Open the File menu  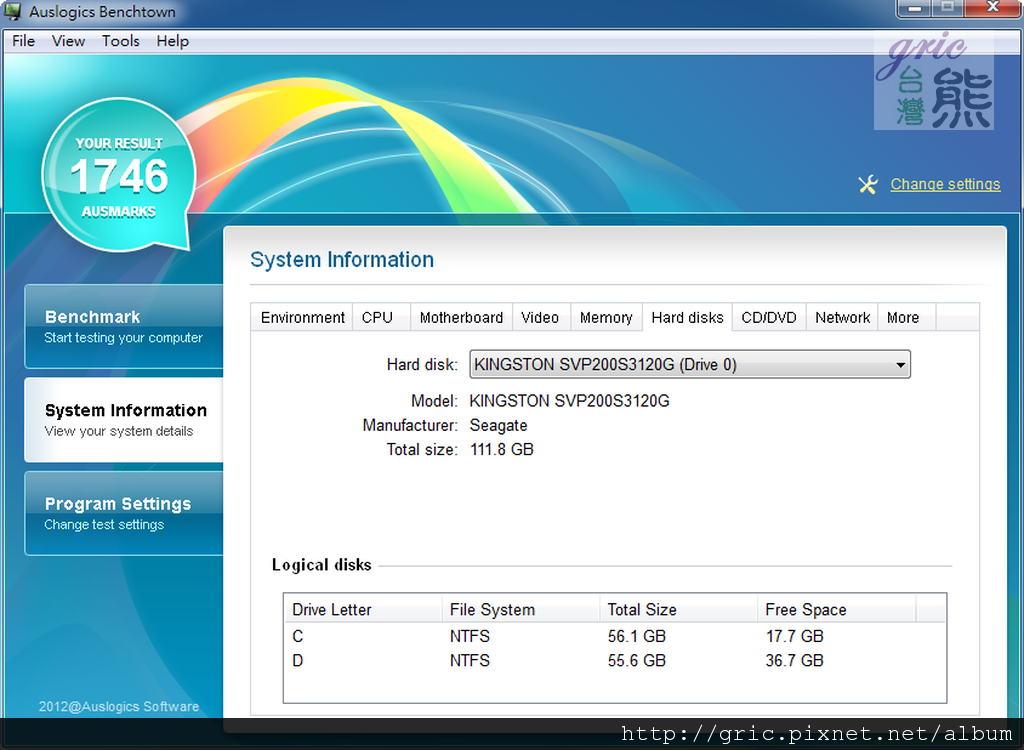(x=24, y=41)
